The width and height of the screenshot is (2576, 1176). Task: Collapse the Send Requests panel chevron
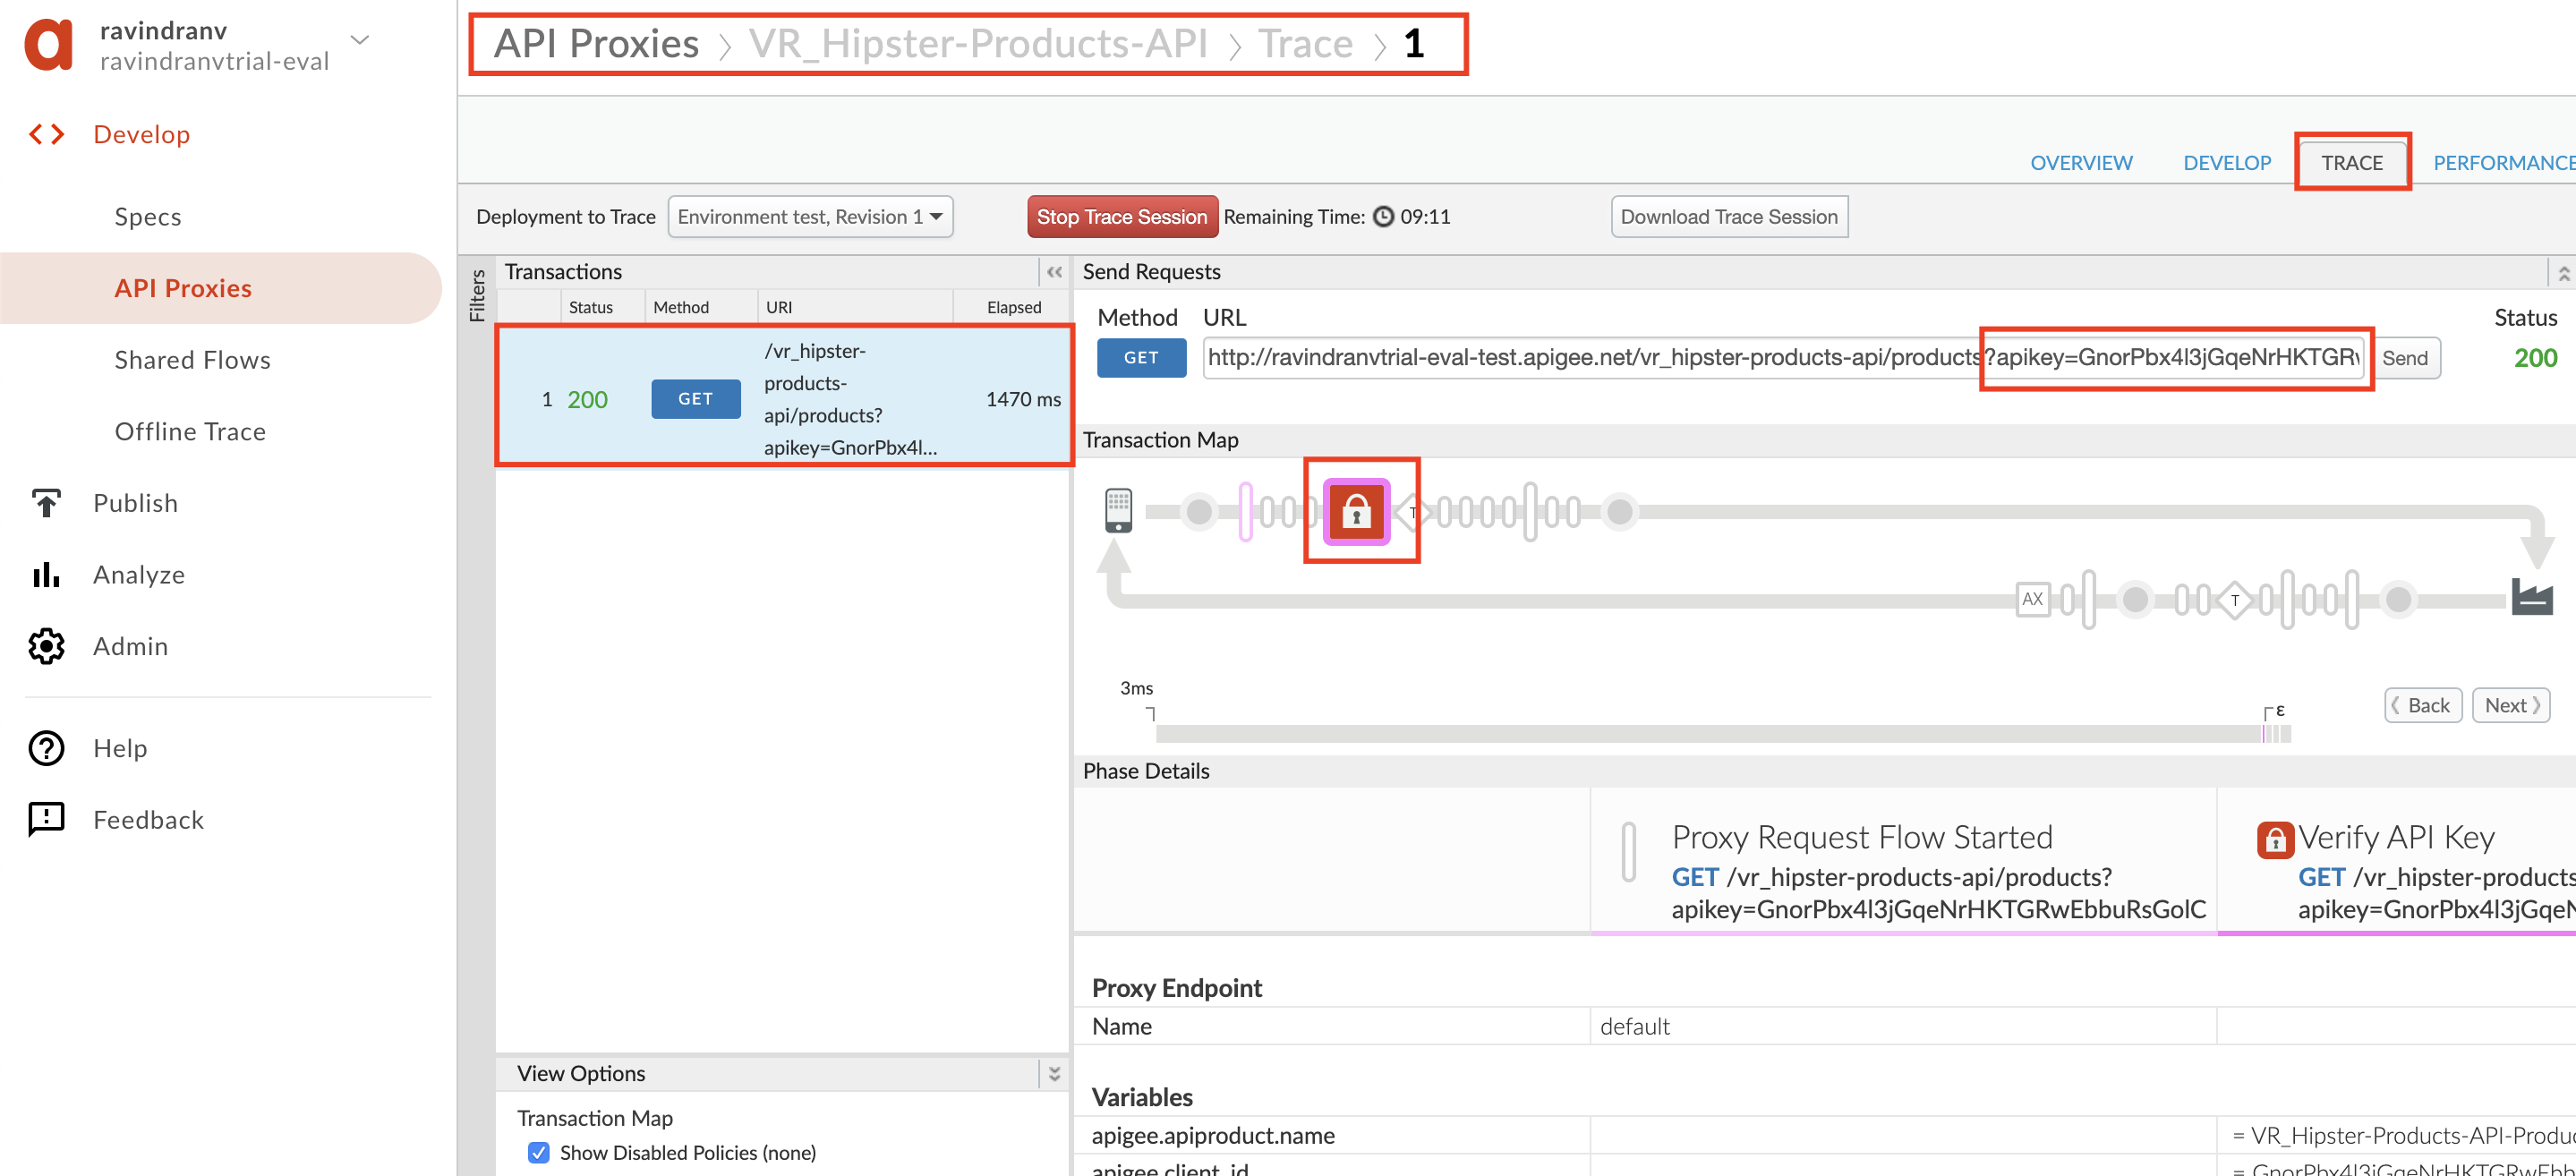point(2563,273)
